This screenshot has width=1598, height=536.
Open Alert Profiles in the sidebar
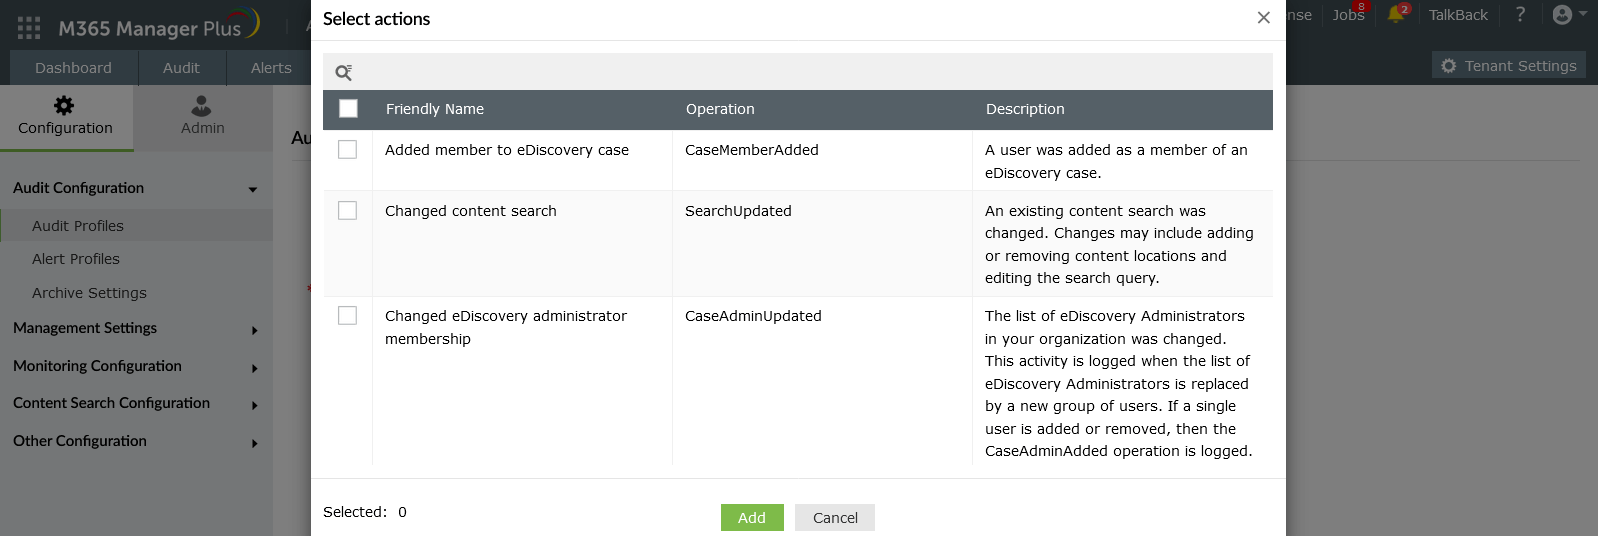pyautogui.click(x=76, y=259)
